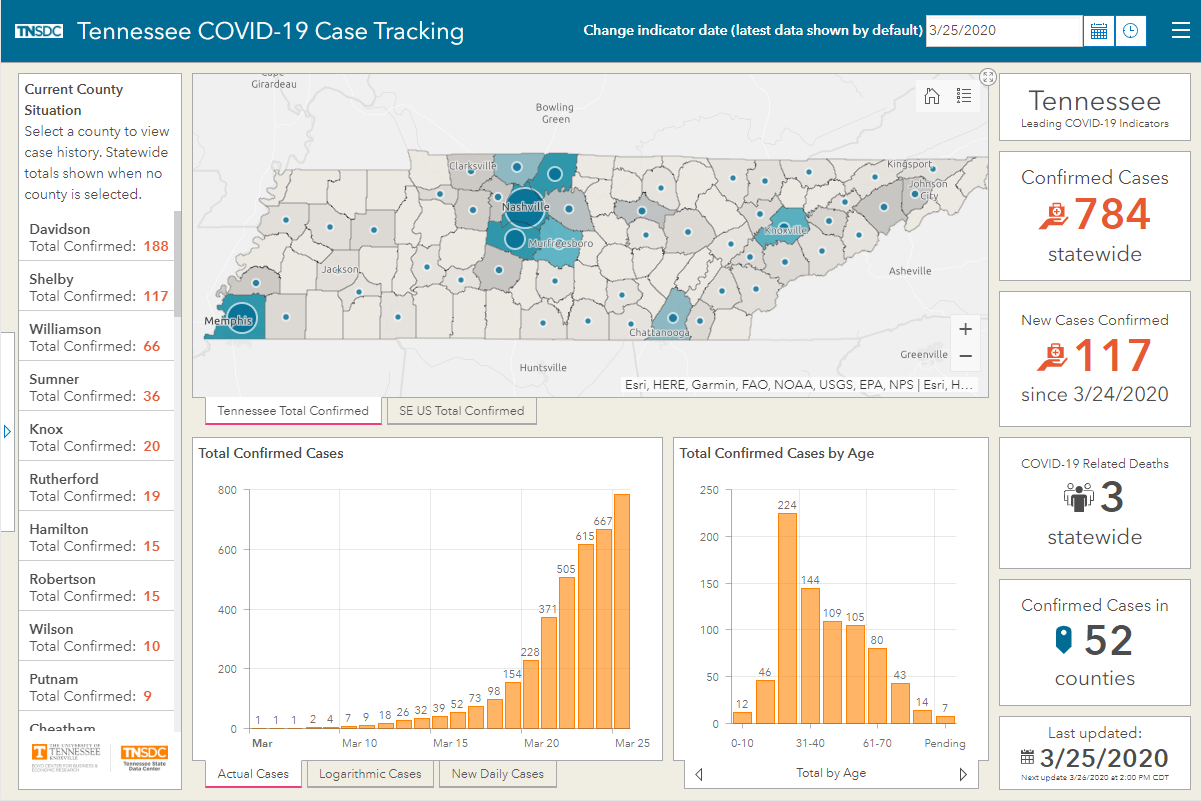The image size is (1201, 801).
Task: Go to next age chart page
Action: (963, 774)
